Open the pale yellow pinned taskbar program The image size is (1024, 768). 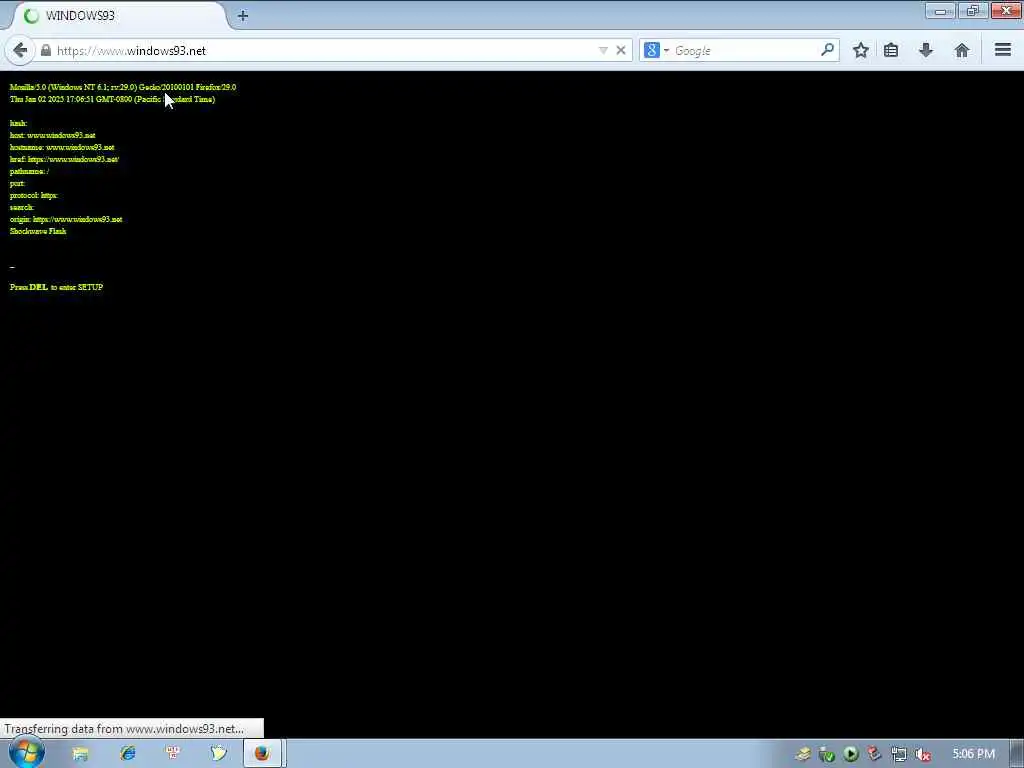219,754
